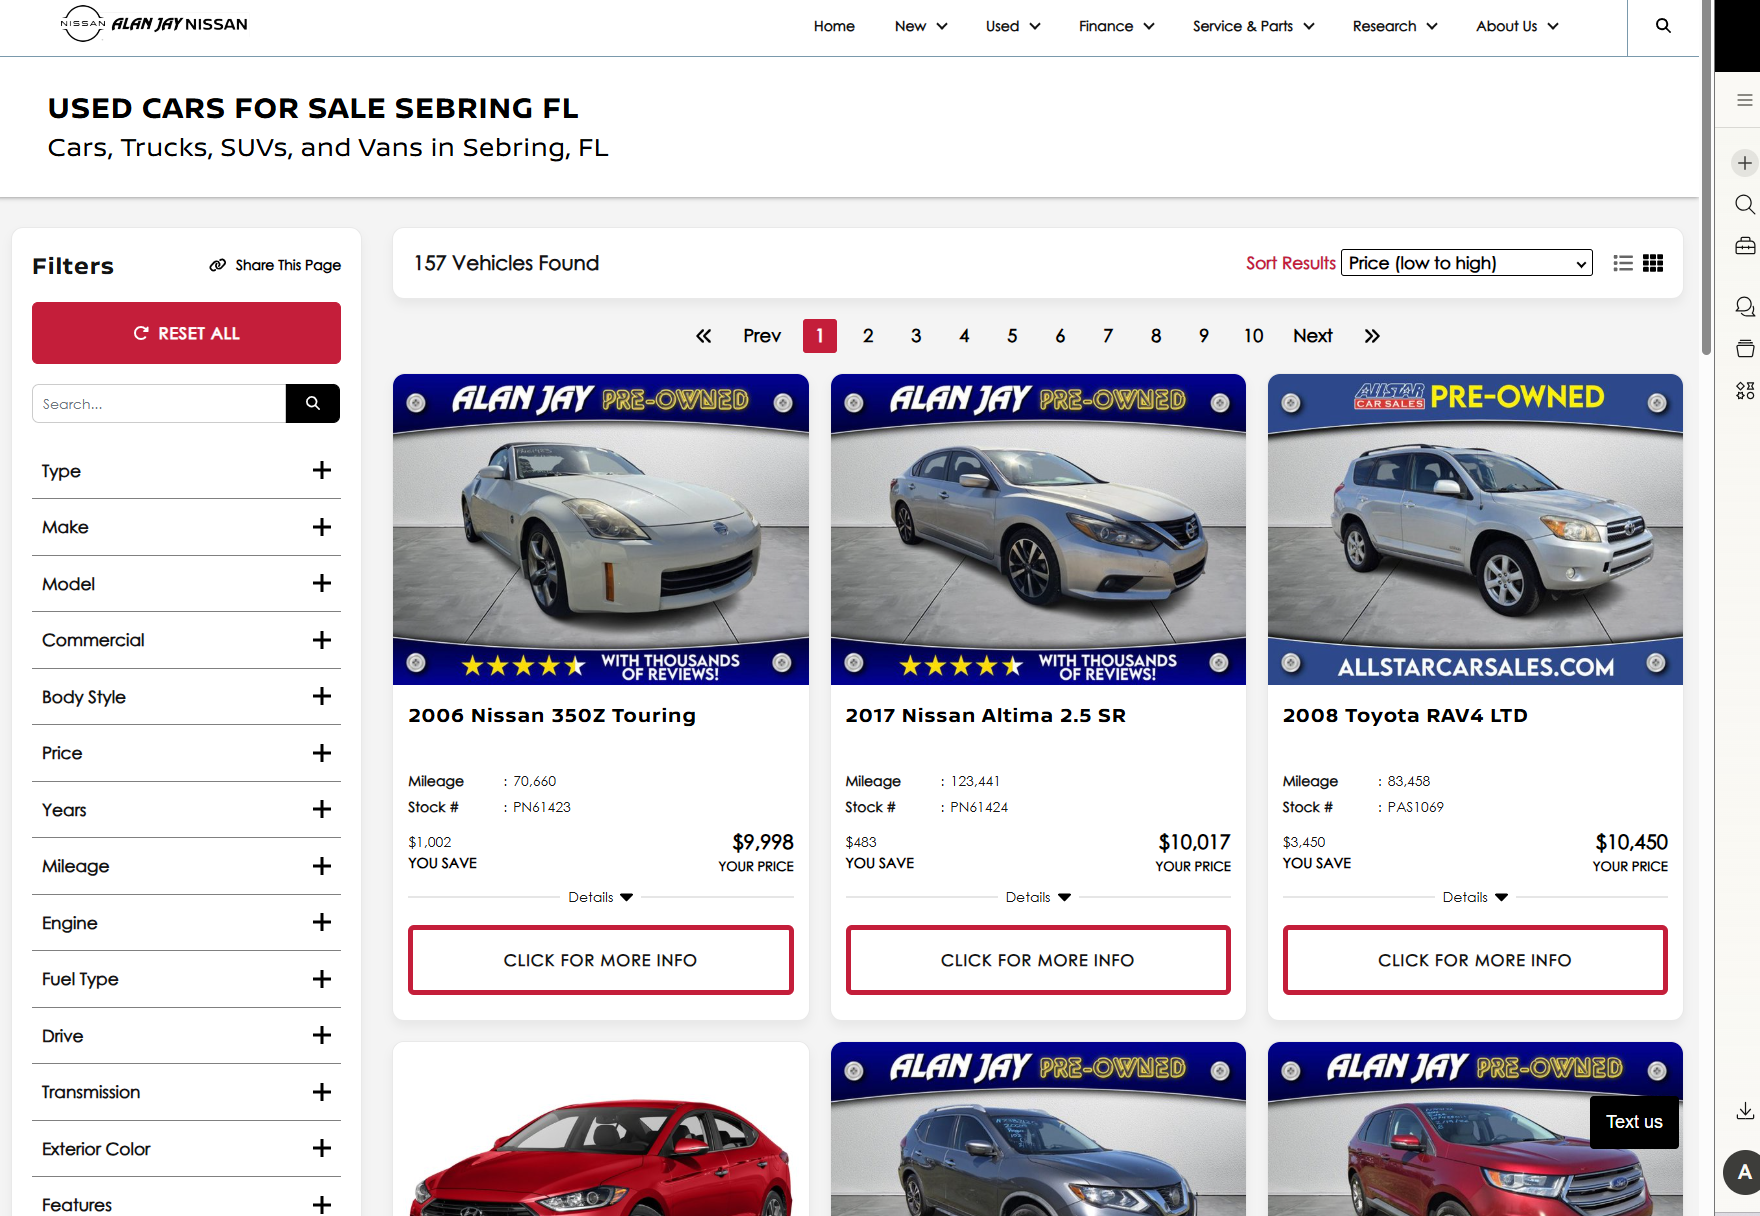Click the Share This Page link icon
The height and width of the screenshot is (1216, 1760).
click(217, 265)
